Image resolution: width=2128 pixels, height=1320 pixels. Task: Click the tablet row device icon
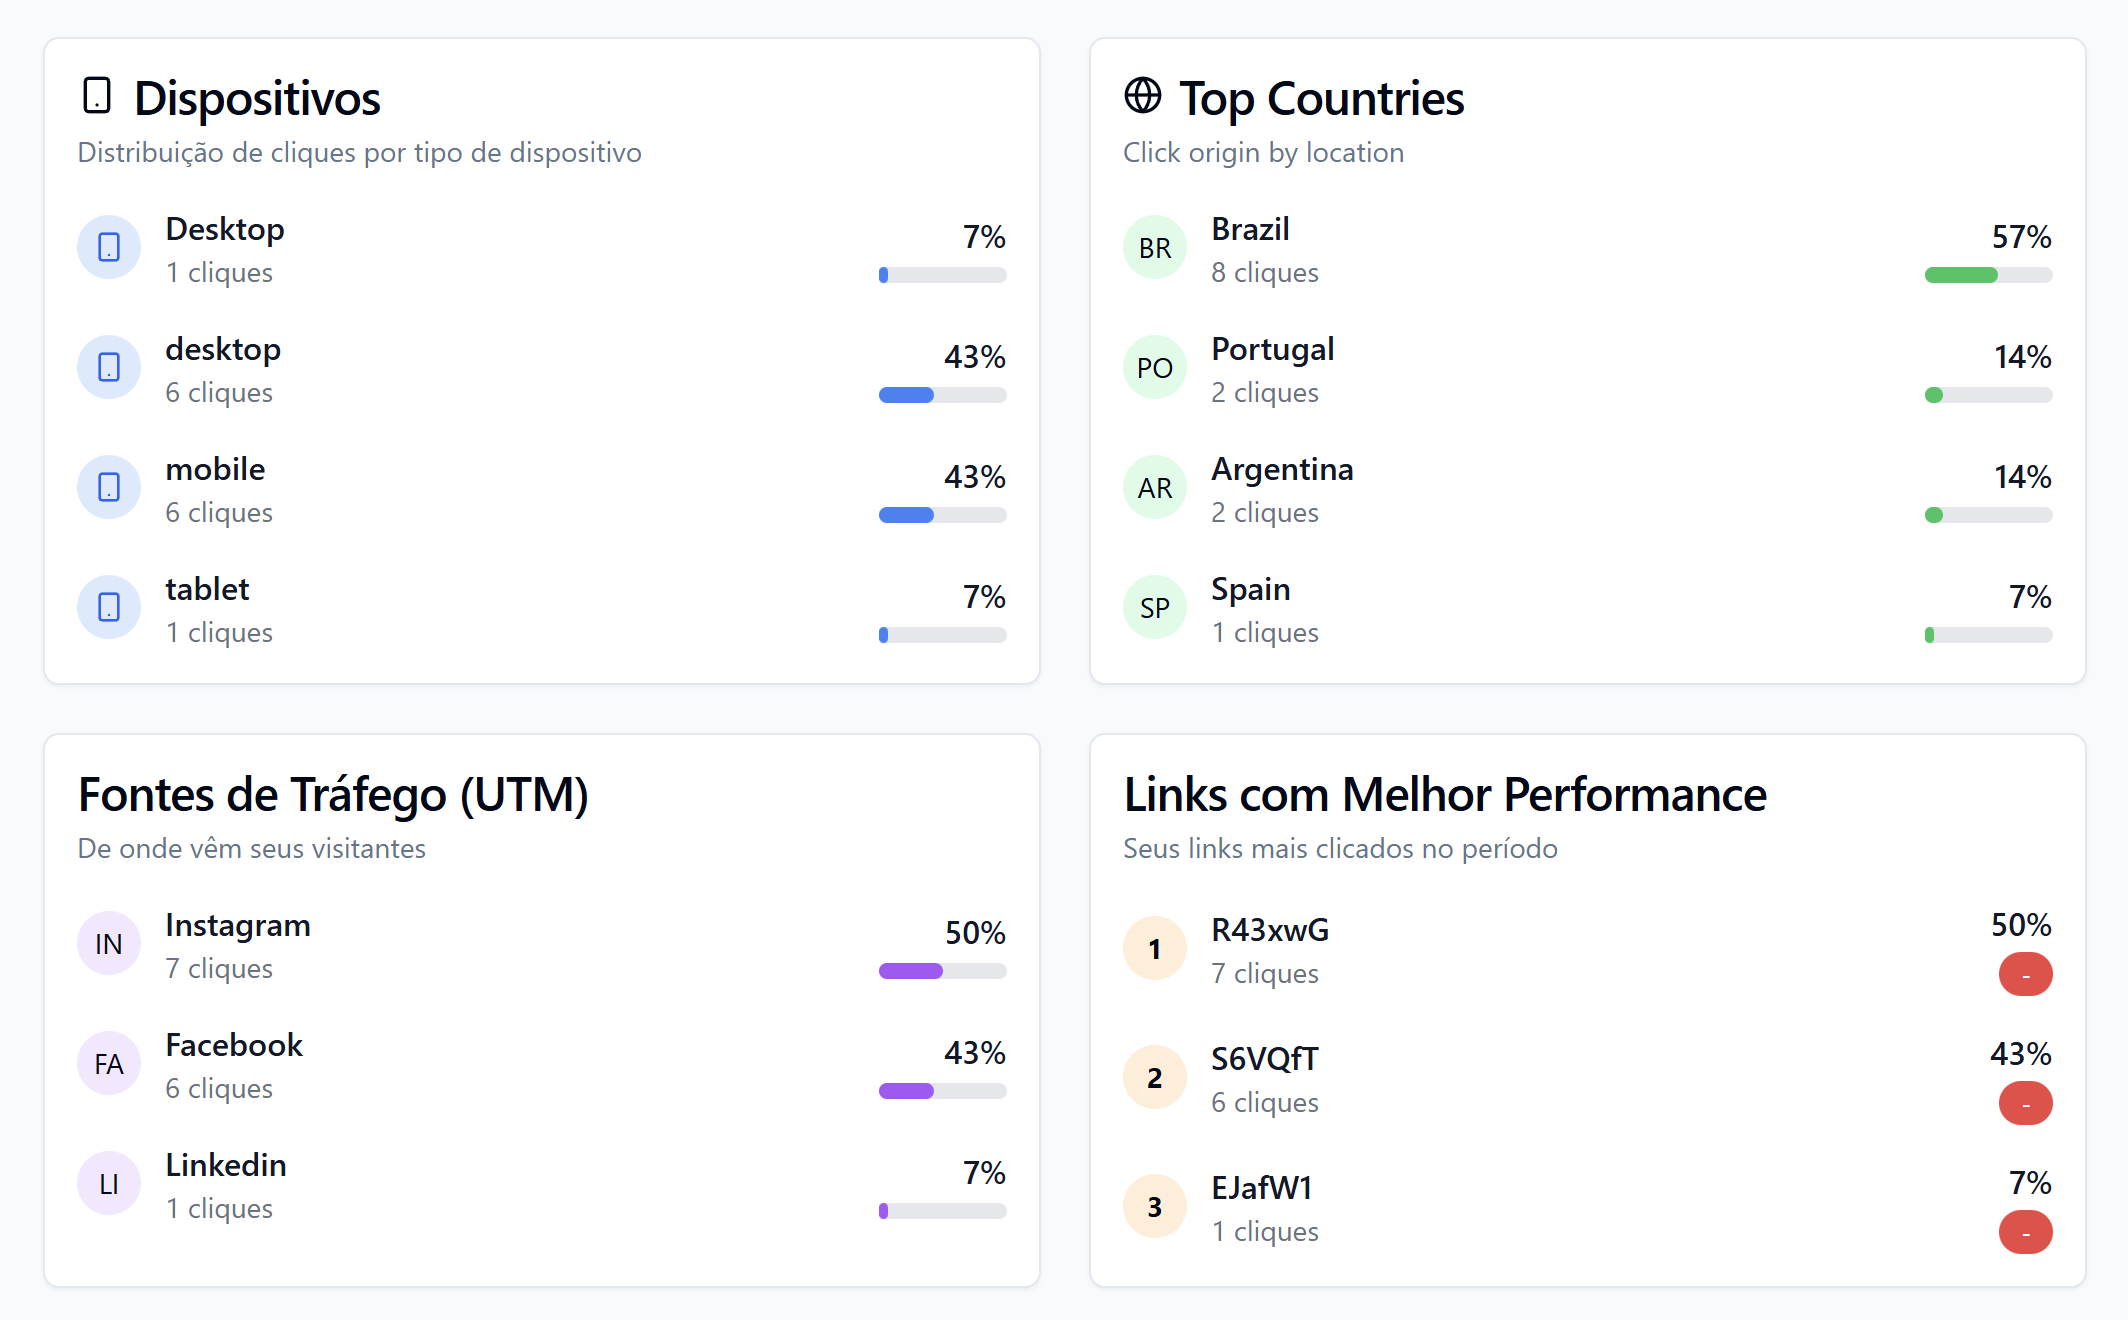pos(109,607)
